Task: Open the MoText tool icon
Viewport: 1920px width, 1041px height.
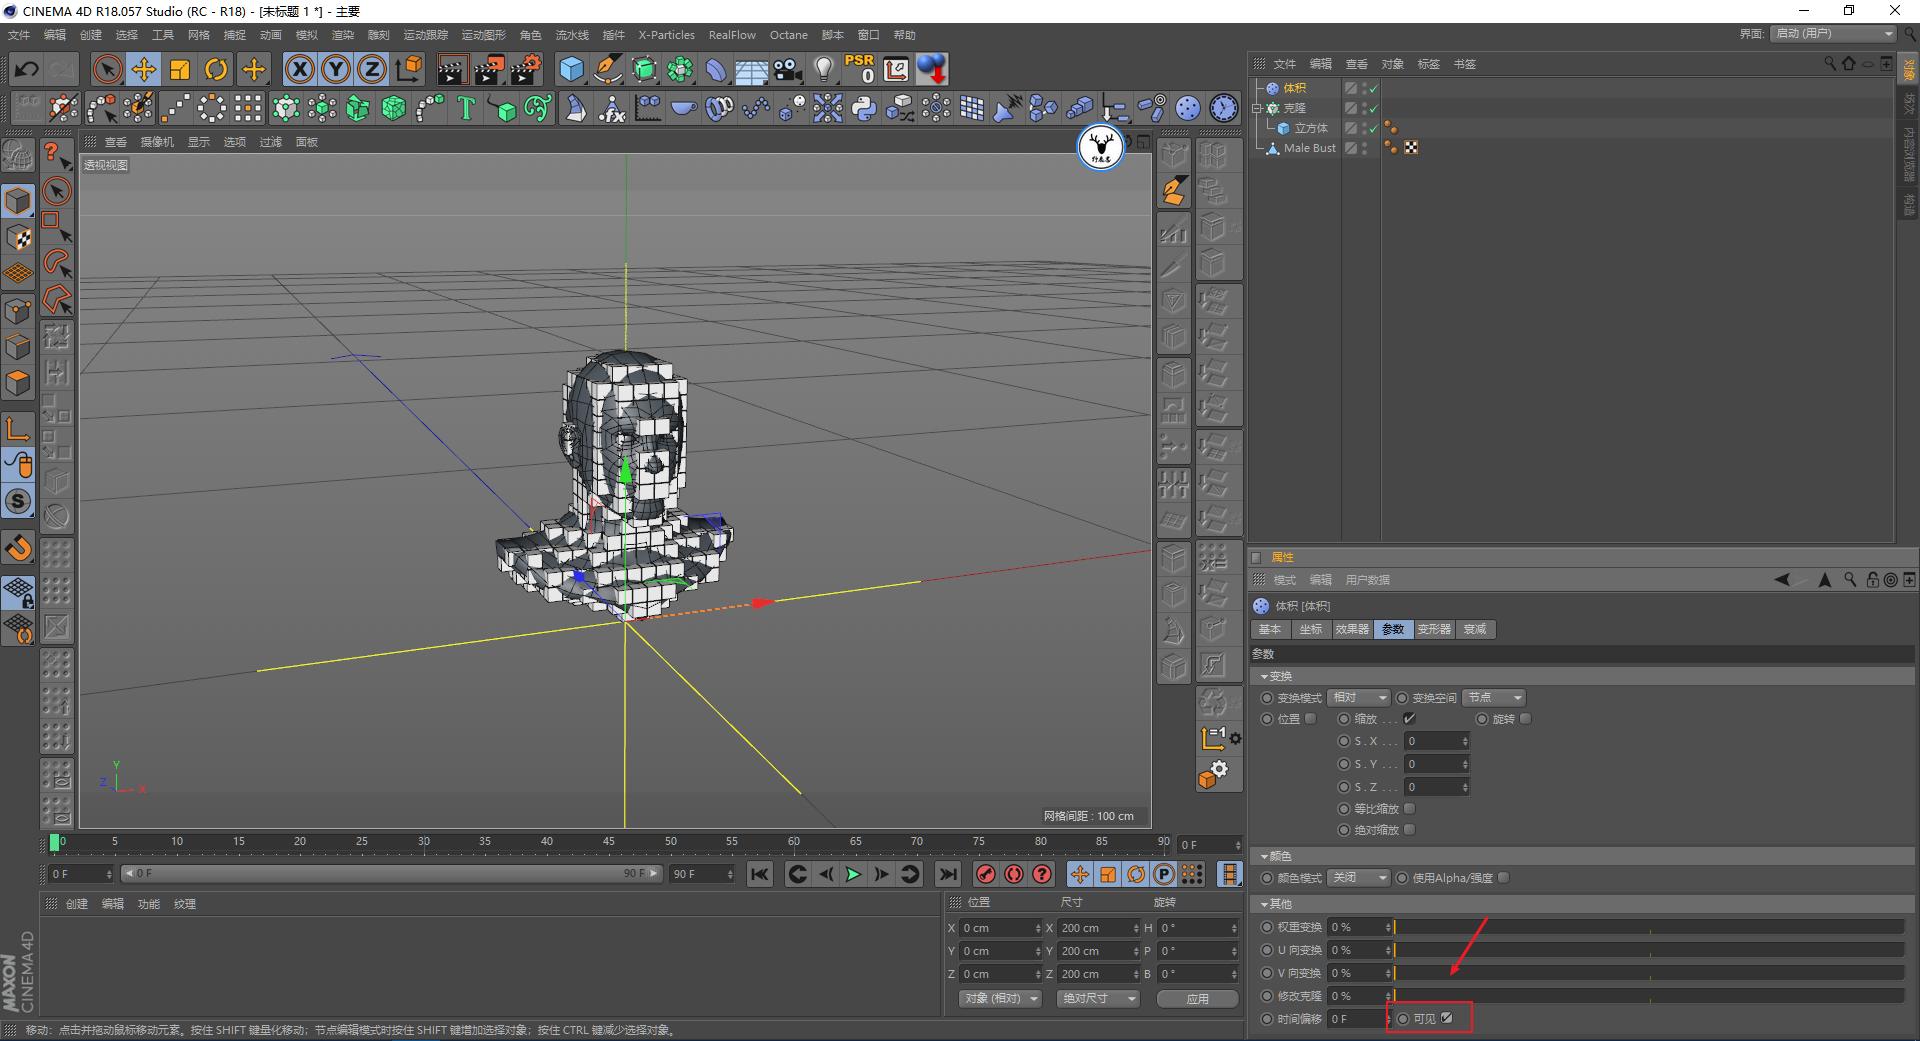Action: coord(466,108)
